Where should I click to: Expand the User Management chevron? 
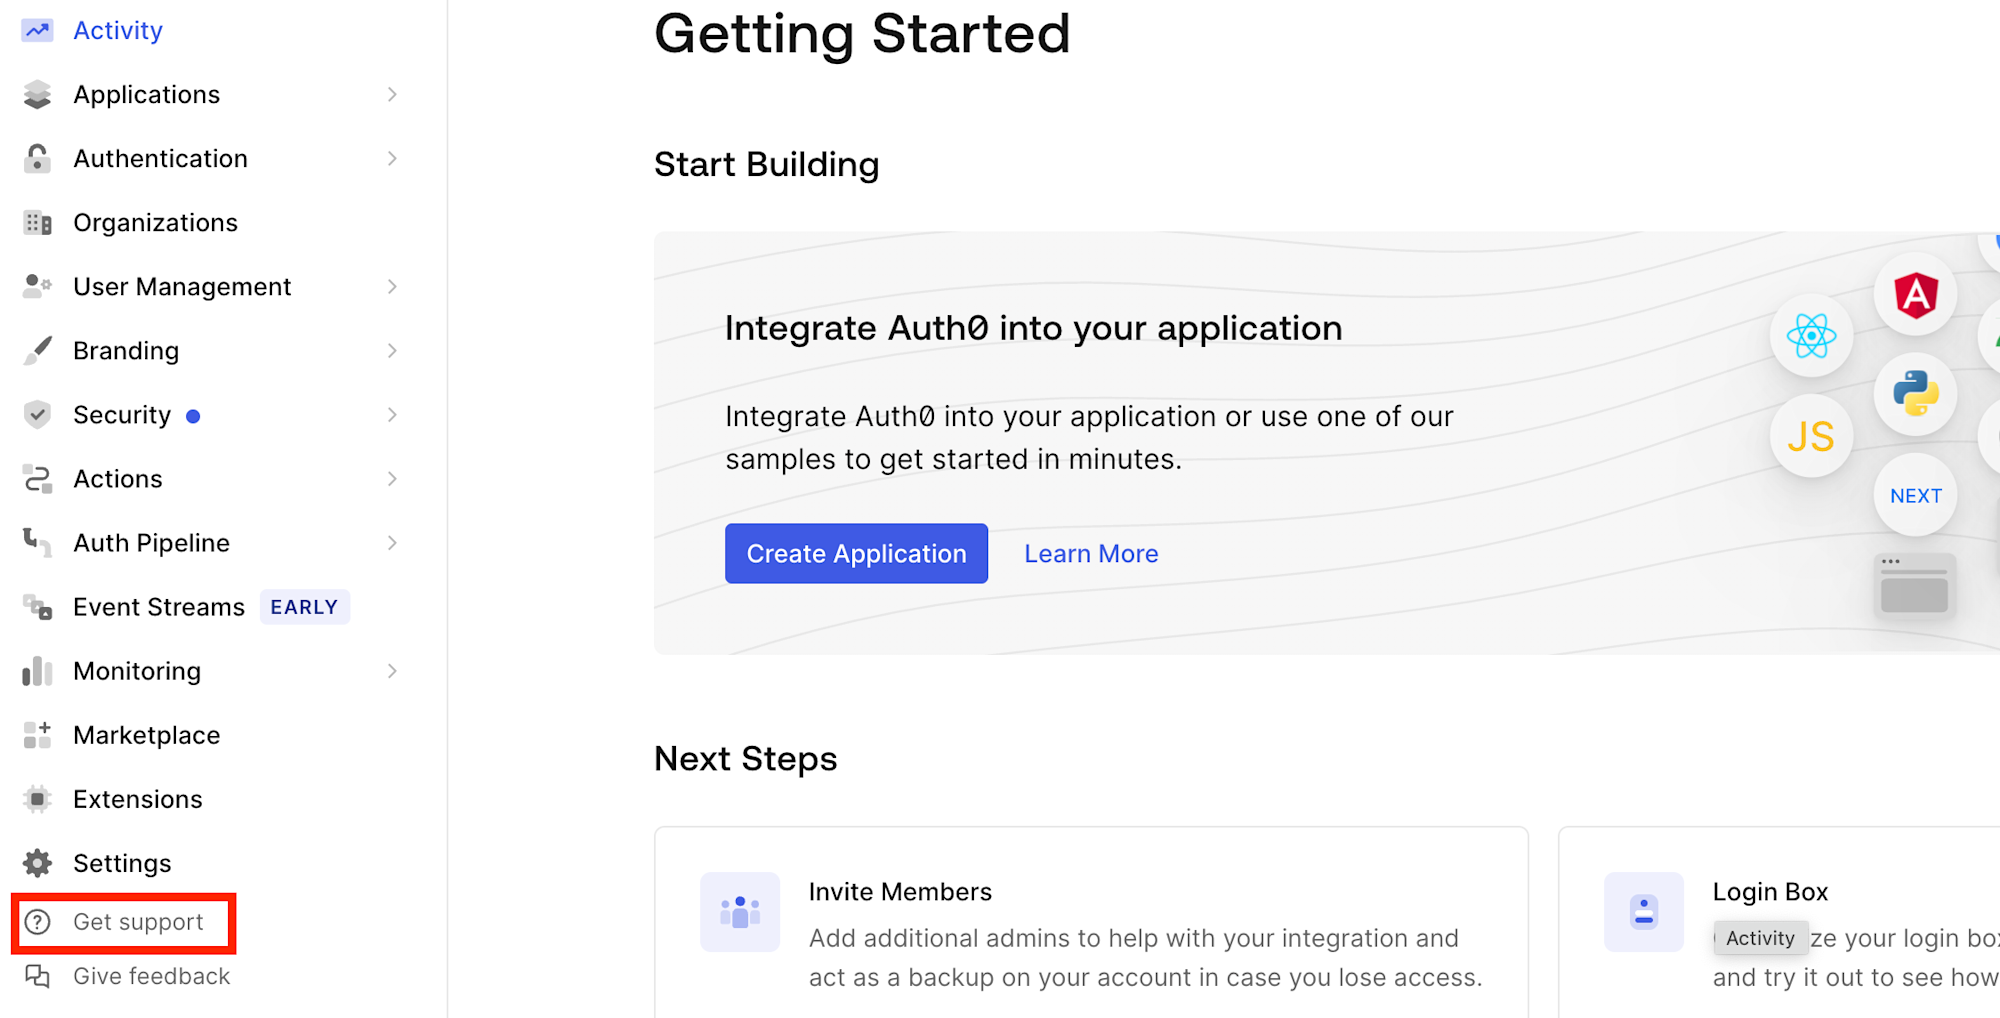click(392, 287)
